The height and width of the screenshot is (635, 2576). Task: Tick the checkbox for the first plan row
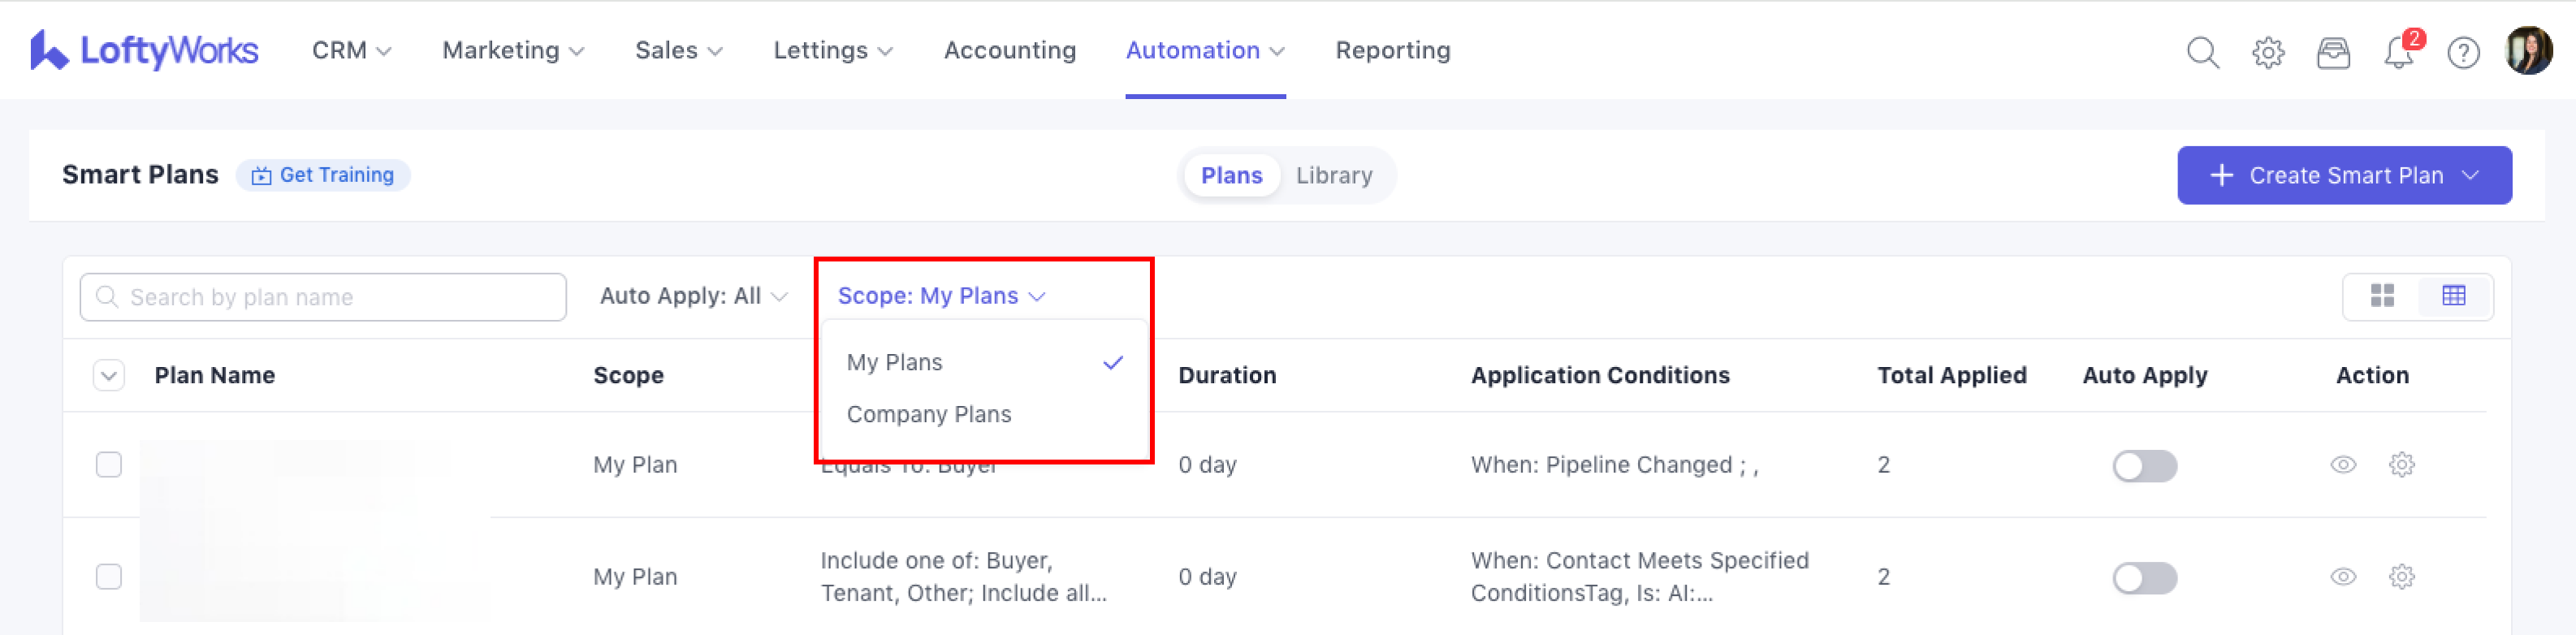coord(109,465)
